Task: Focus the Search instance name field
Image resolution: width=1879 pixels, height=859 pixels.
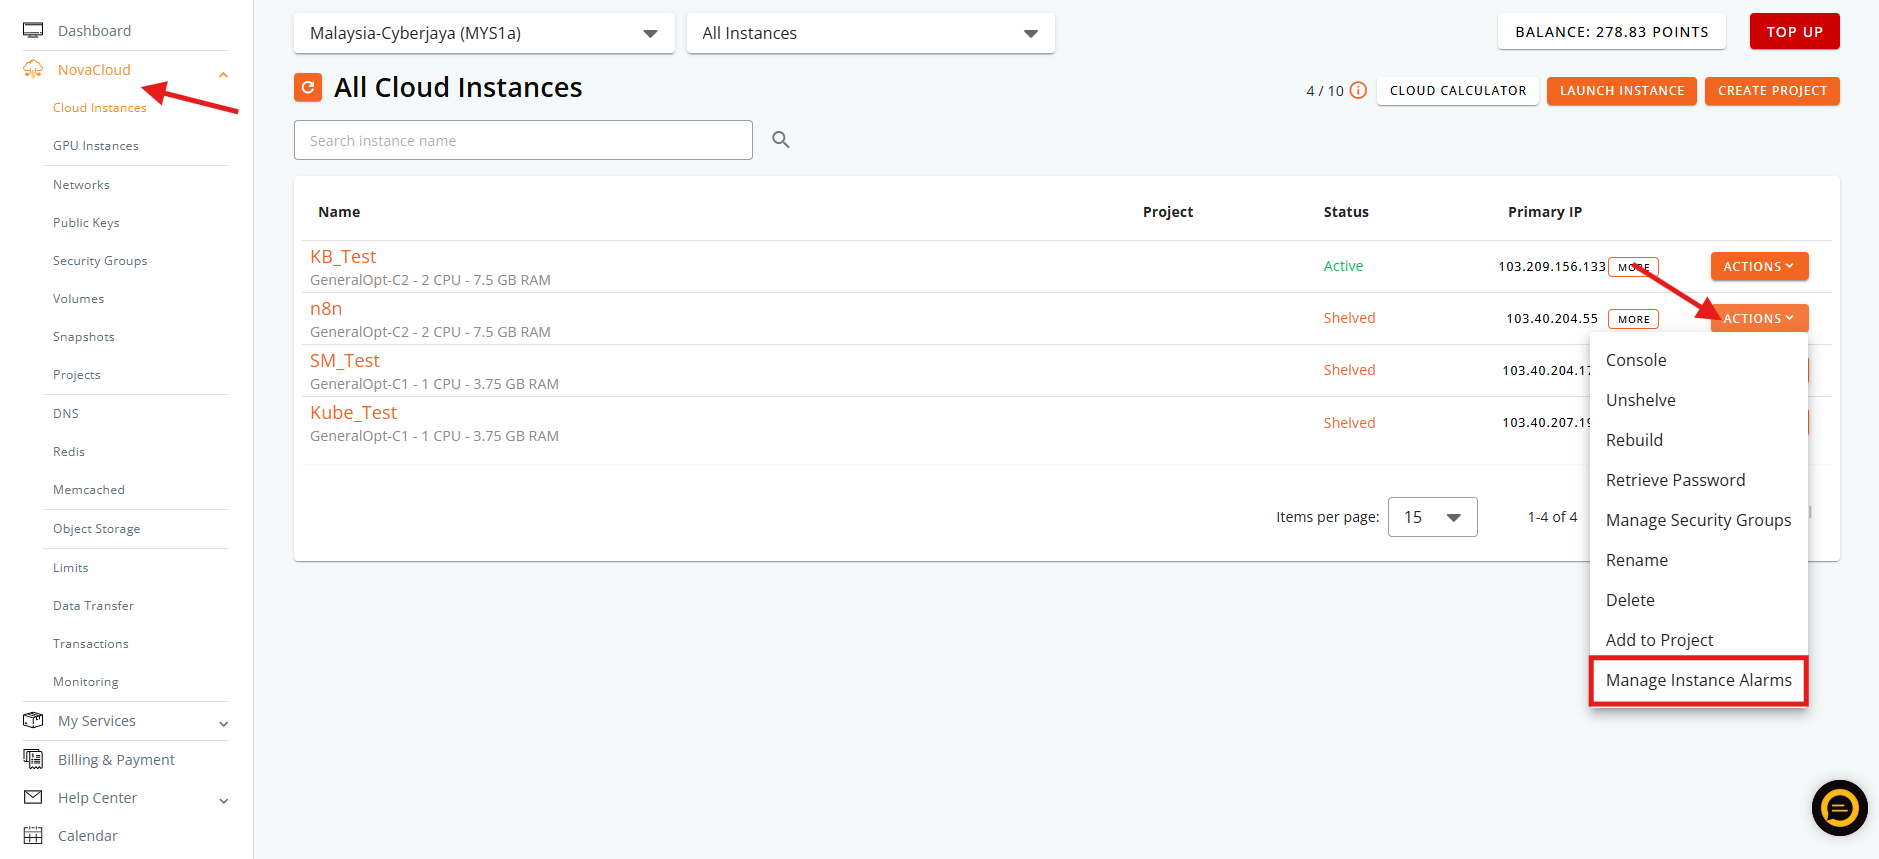Action: coord(523,140)
